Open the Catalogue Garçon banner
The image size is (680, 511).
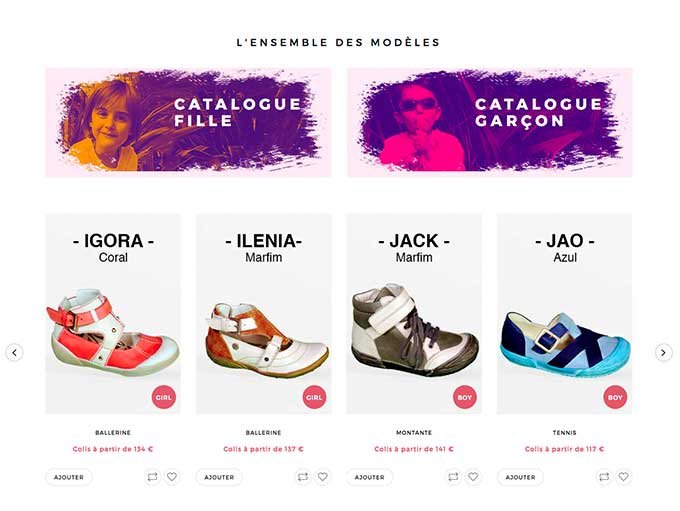tap(489, 122)
